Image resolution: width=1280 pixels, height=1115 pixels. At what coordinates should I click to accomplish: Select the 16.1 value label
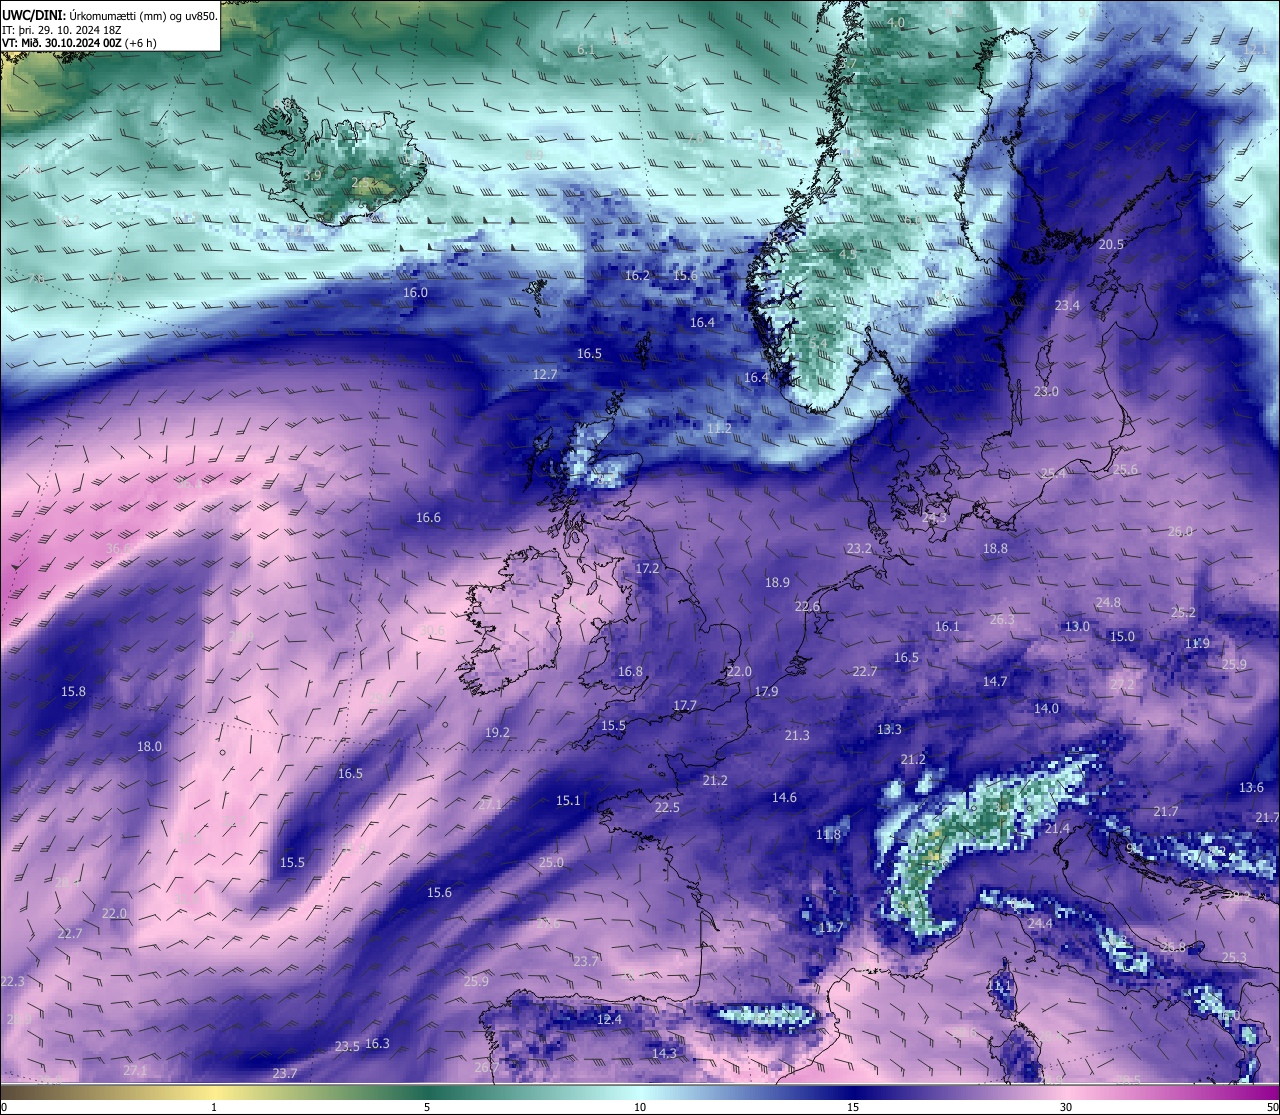(946, 626)
